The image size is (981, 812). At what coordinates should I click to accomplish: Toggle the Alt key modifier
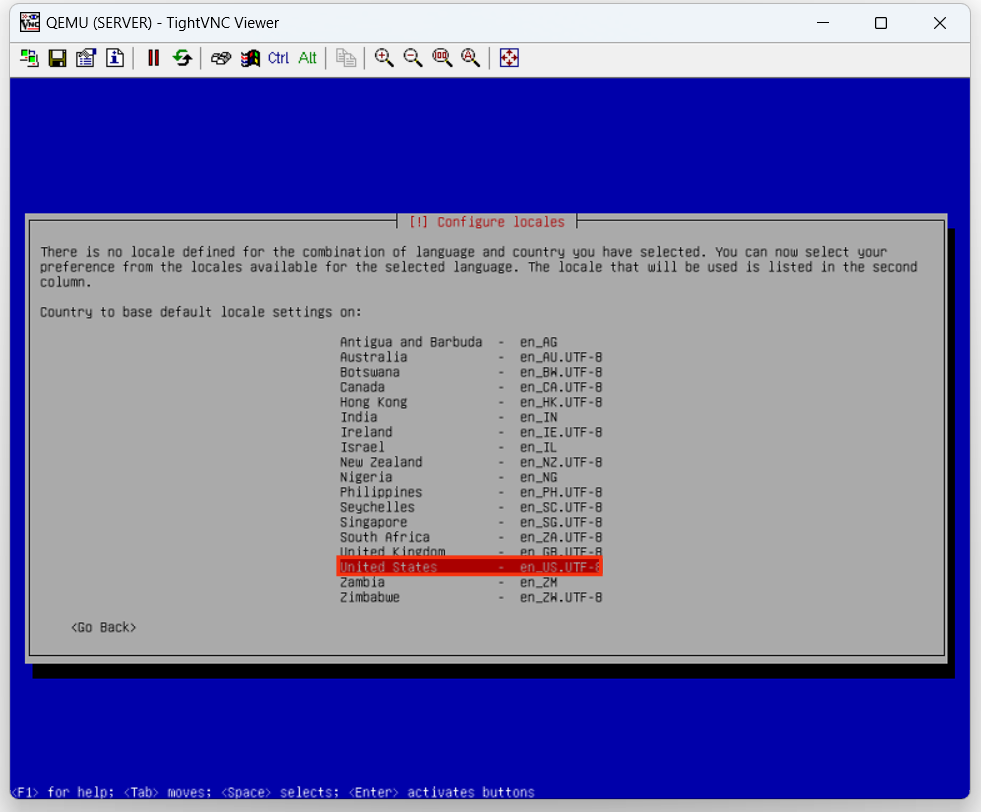(307, 58)
